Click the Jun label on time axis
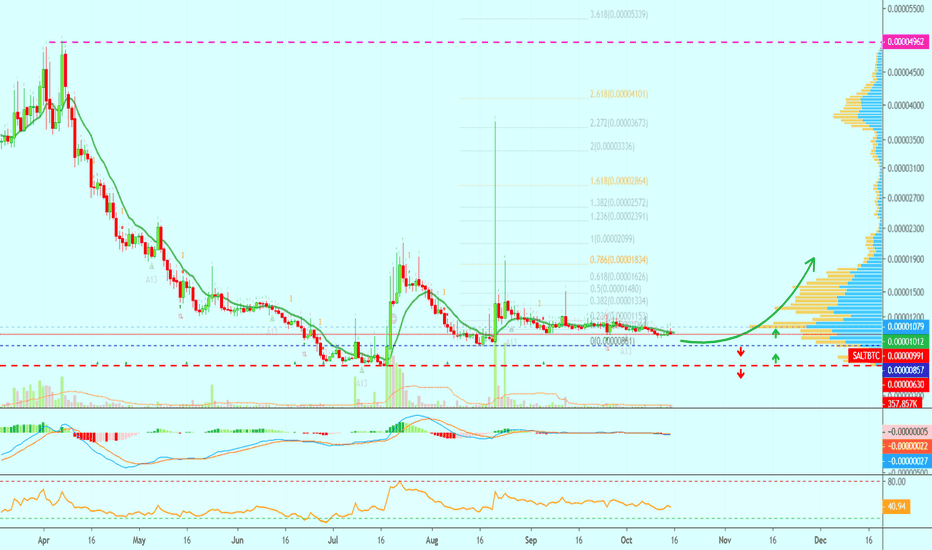 [237, 540]
